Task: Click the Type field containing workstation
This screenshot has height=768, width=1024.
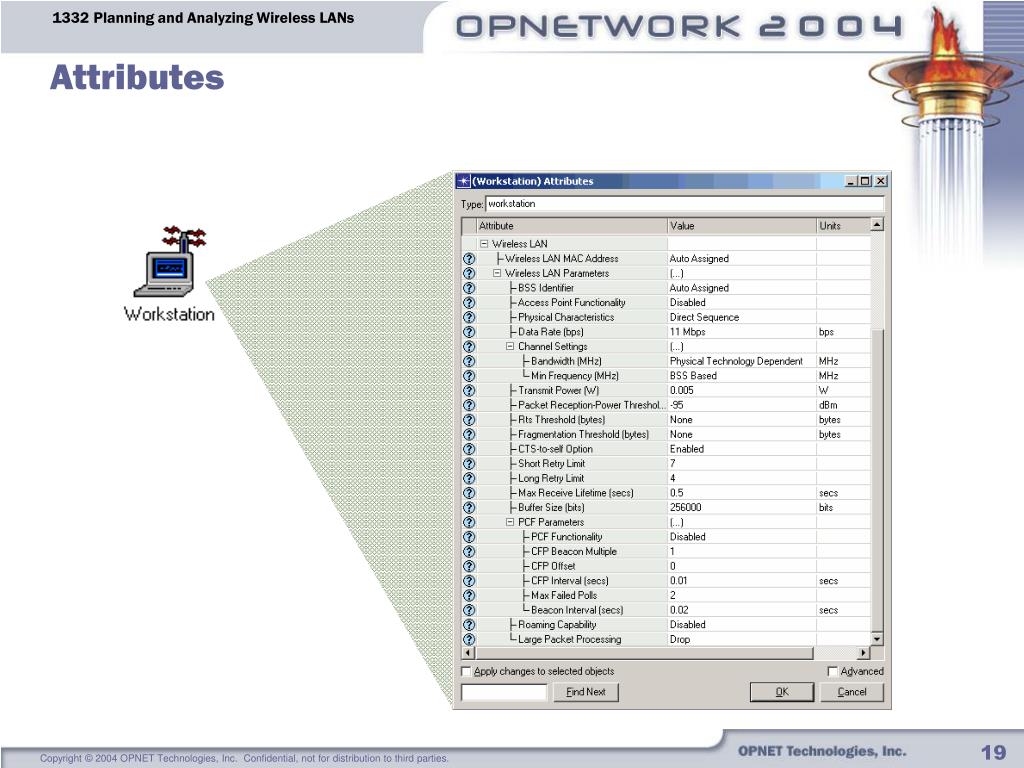Action: click(x=684, y=204)
